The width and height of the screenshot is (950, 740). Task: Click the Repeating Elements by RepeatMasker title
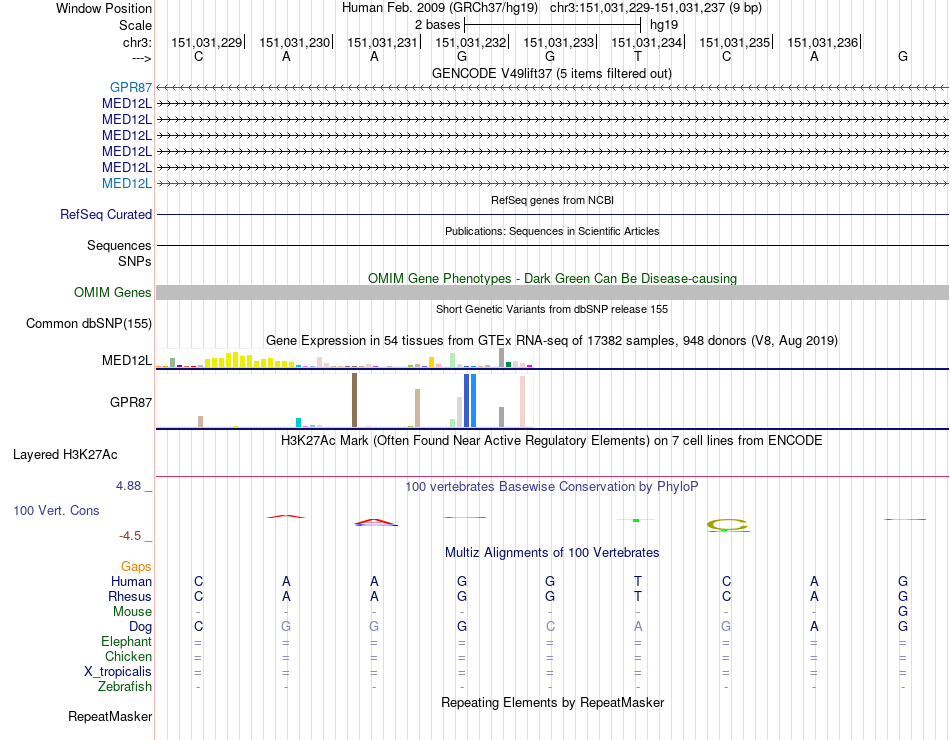click(x=552, y=703)
